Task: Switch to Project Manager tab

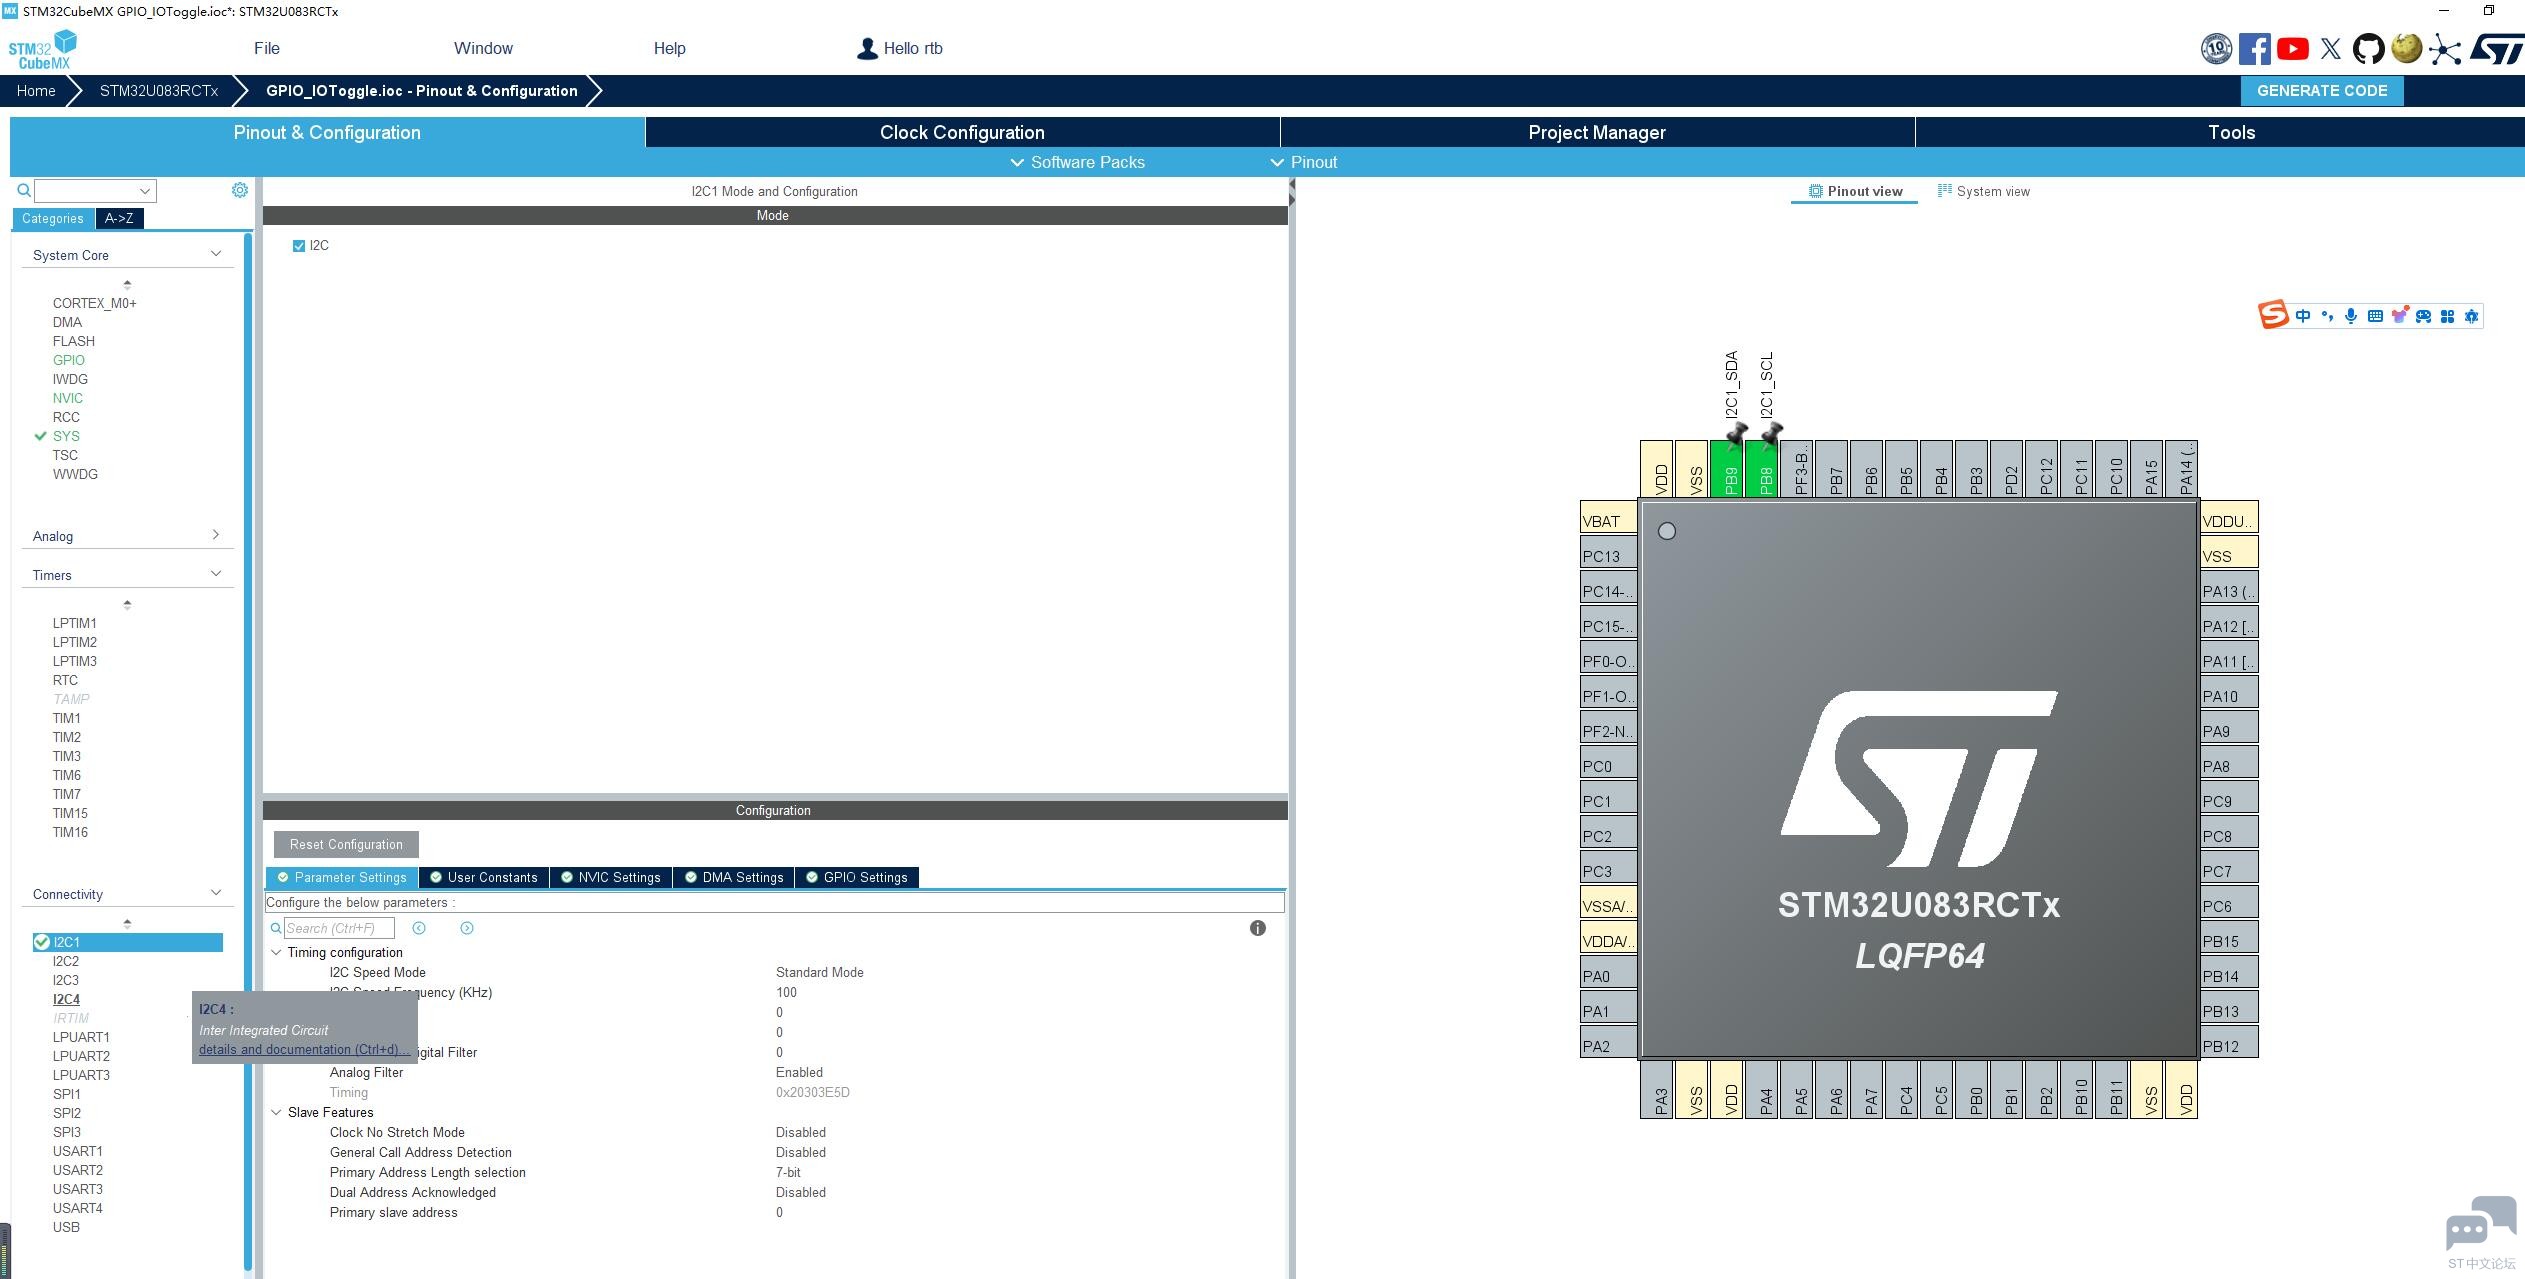Action: [x=1597, y=132]
